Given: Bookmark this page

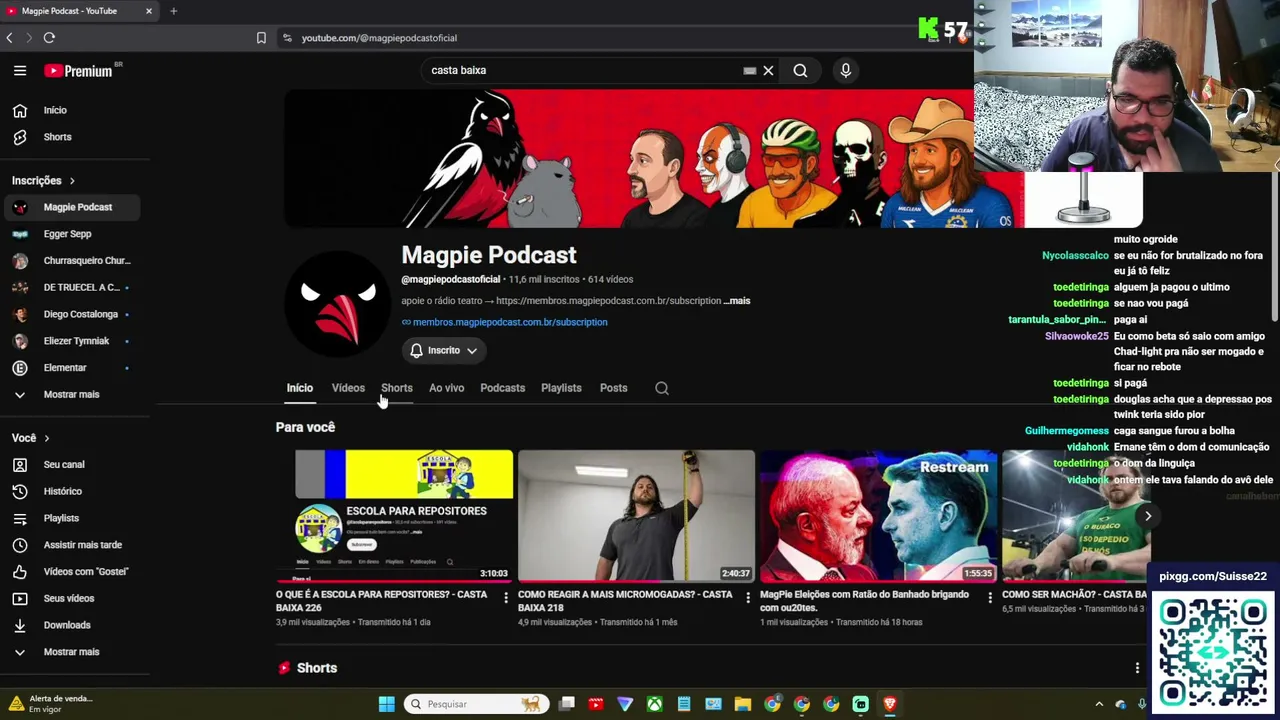Looking at the screenshot, I should [261, 38].
